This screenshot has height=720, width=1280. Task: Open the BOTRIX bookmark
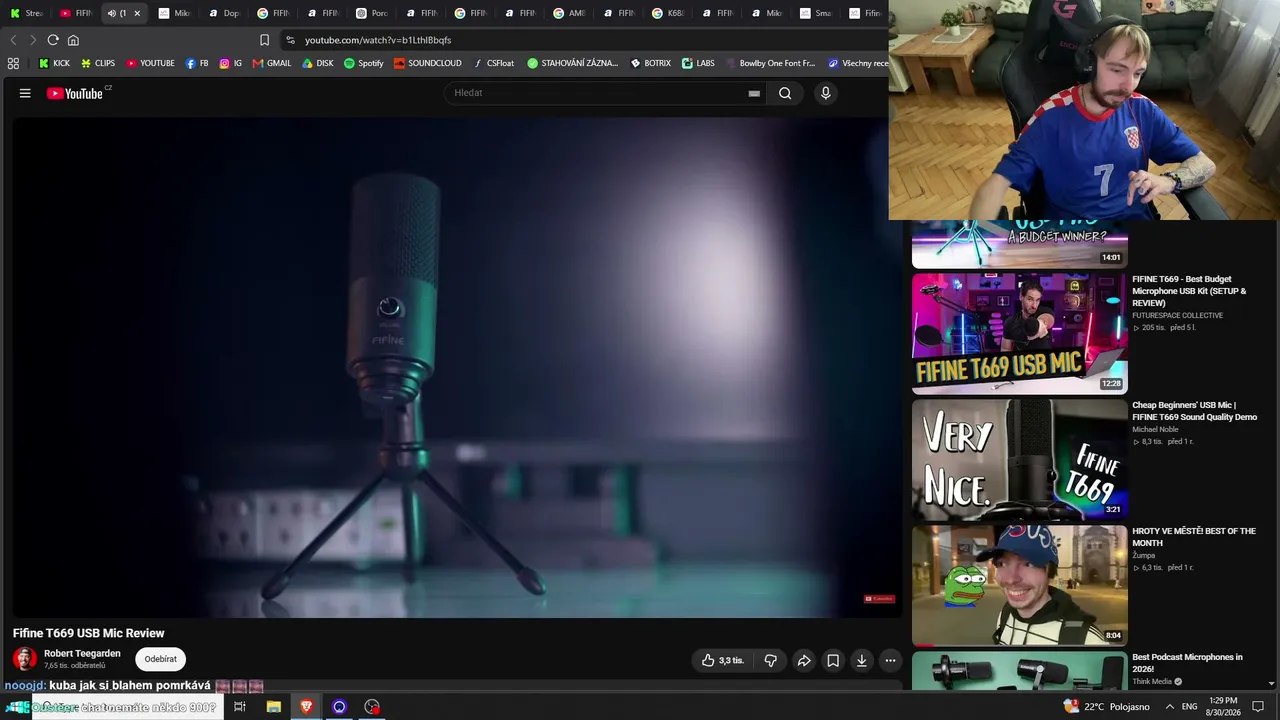click(x=651, y=63)
